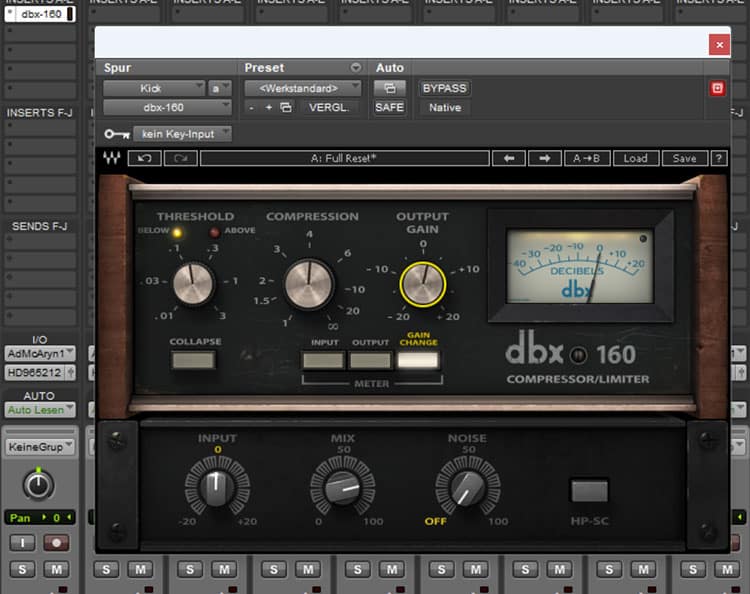The width and height of the screenshot is (750, 594).
Task: Click Load preset button
Action: point(636,158)
